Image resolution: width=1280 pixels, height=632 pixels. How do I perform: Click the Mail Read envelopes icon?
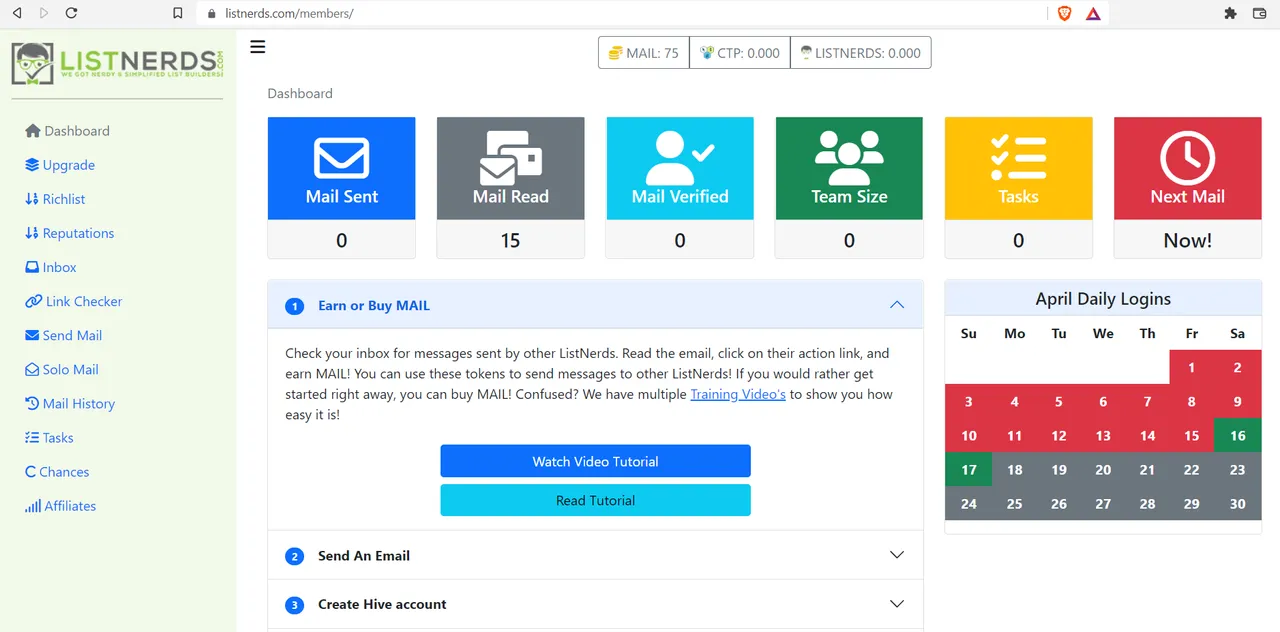click(x=511, y=158)
